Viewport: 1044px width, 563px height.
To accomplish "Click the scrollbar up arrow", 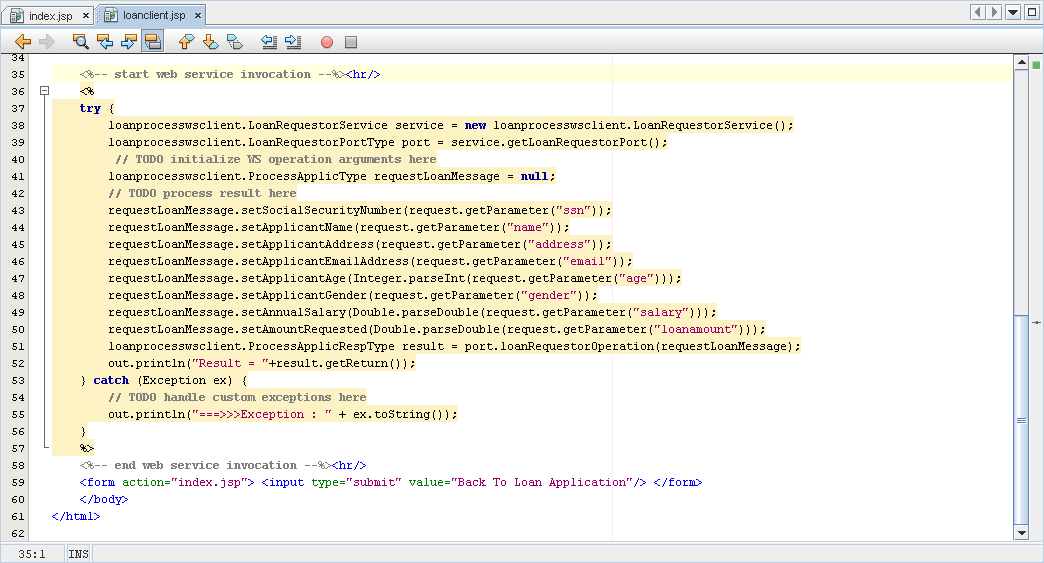I will (x=1021, y=63).
